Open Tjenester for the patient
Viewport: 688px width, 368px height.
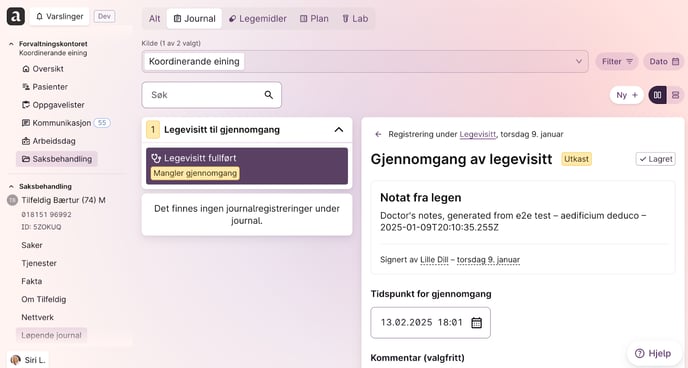[x=39, y=263]
